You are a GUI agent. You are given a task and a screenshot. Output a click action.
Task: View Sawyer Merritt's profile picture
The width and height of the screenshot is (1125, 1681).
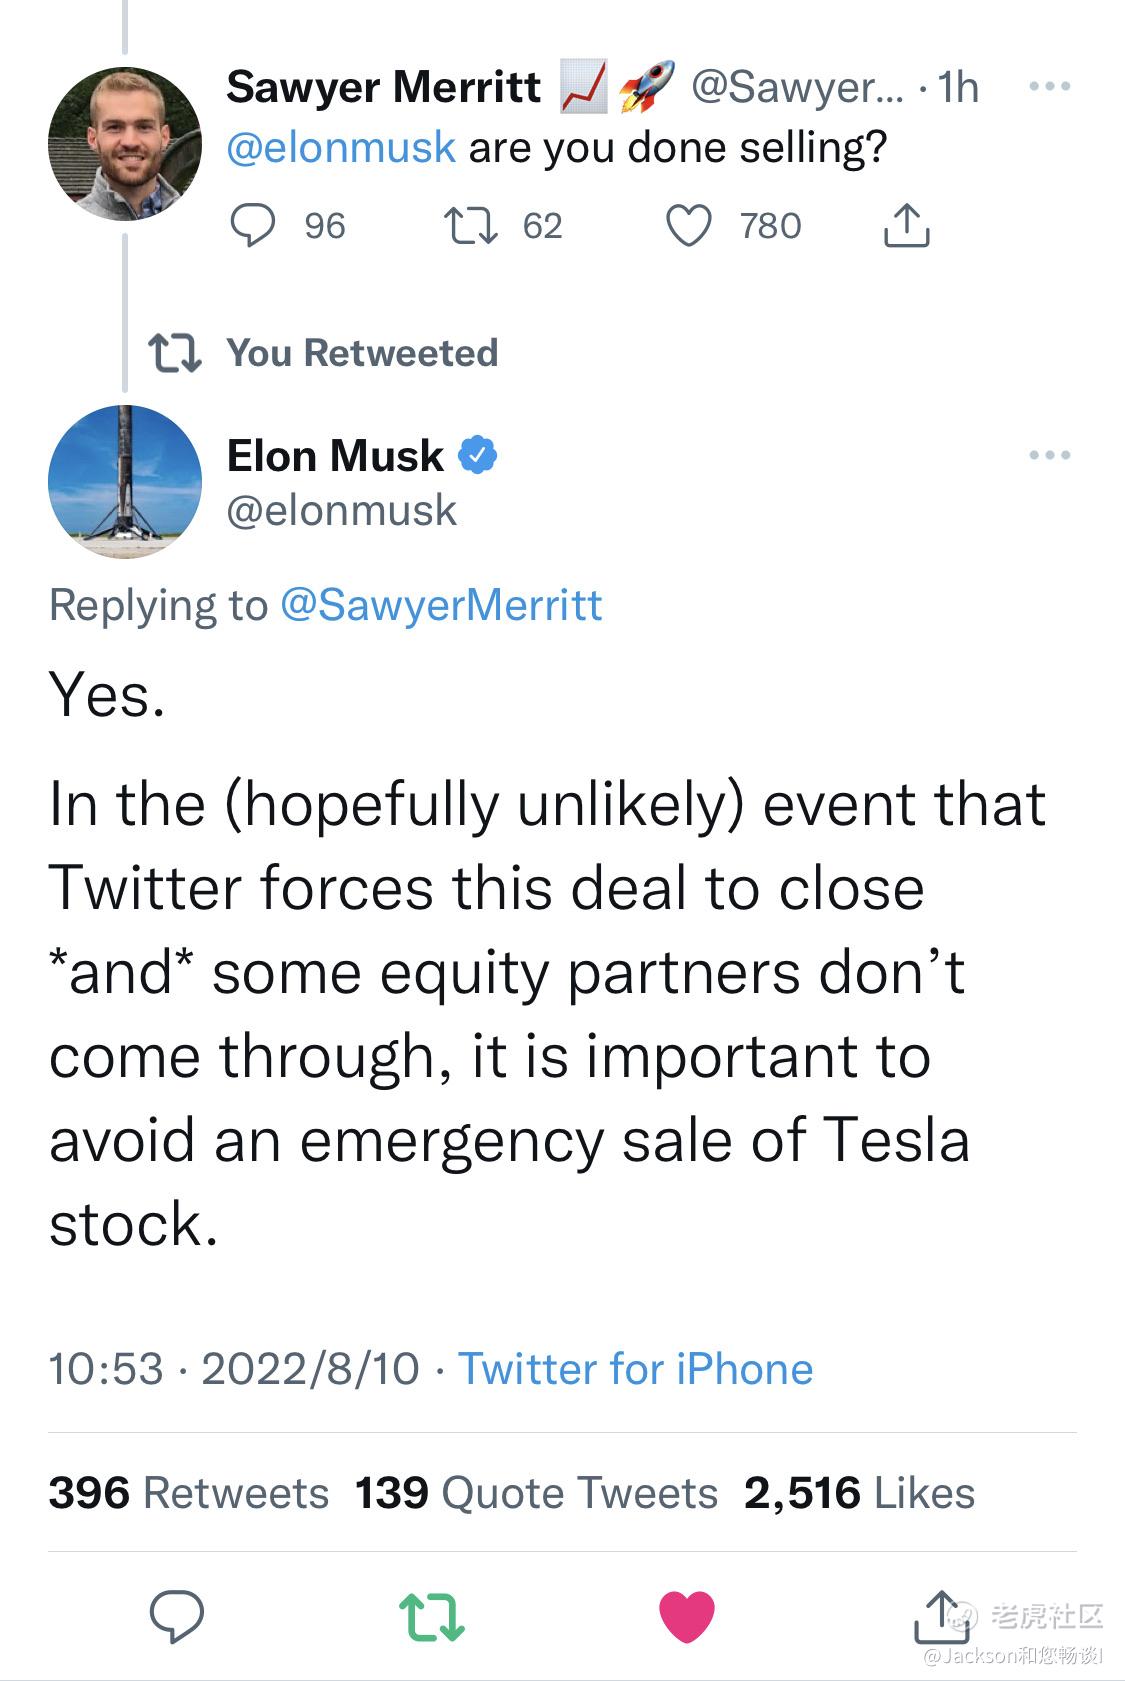pyautogui.click(x=125, y=144)
